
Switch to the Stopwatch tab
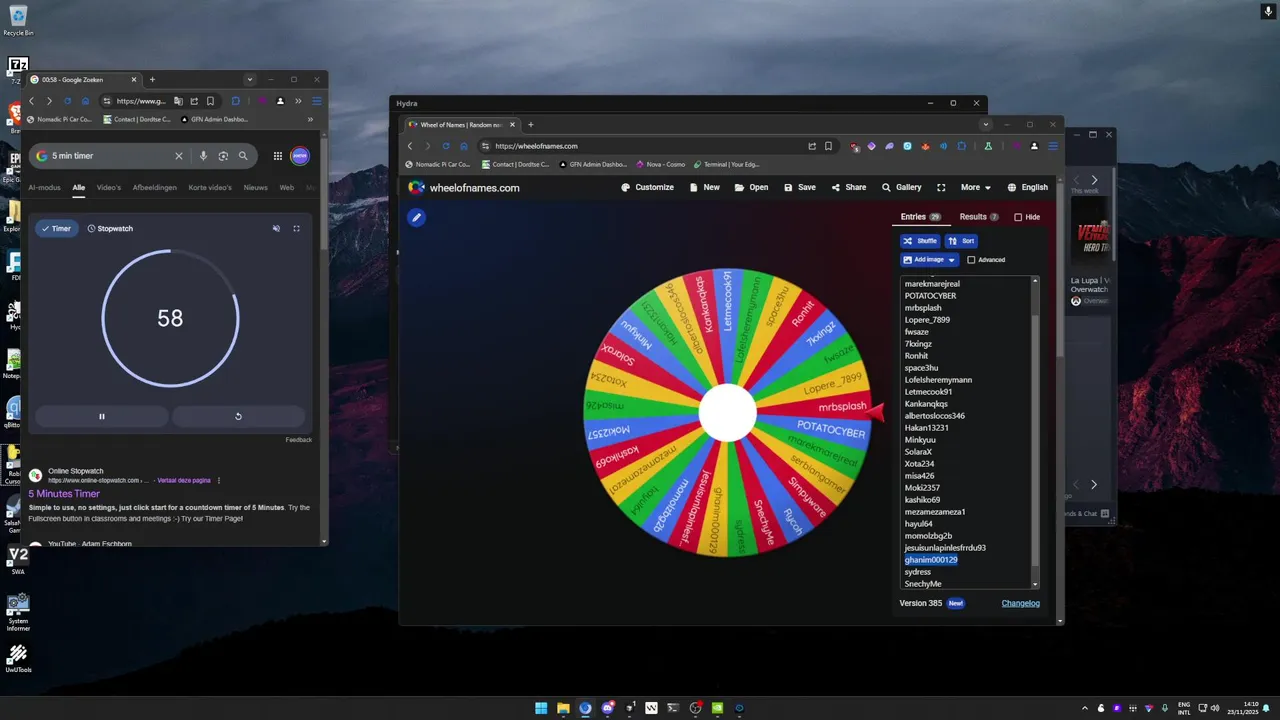coord(110,229)
